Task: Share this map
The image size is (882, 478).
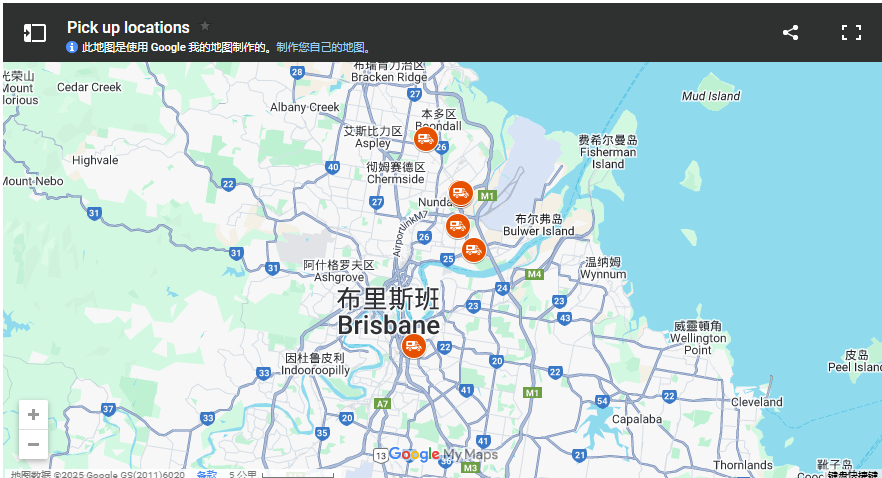Action: [x=790, y=33]
